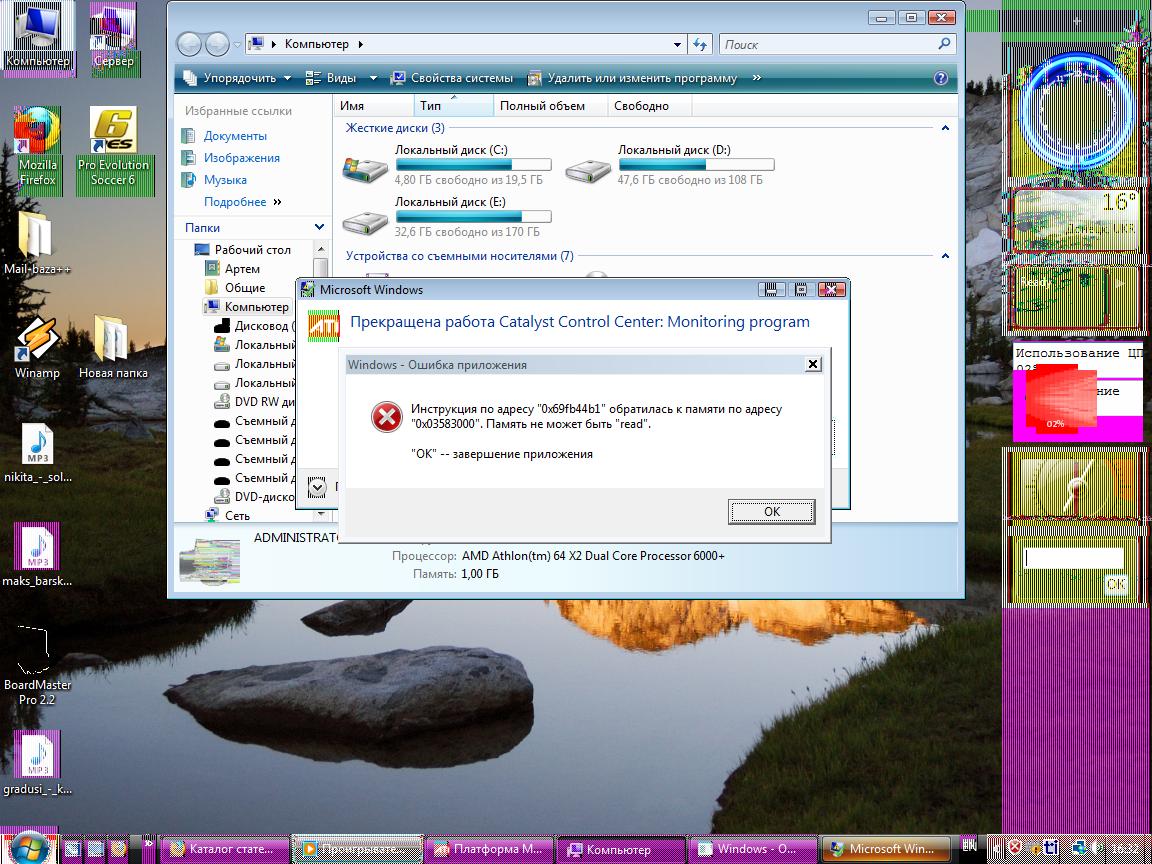Collapse the Жесткие диски group
1152x864 pixels.
[945, 128]
